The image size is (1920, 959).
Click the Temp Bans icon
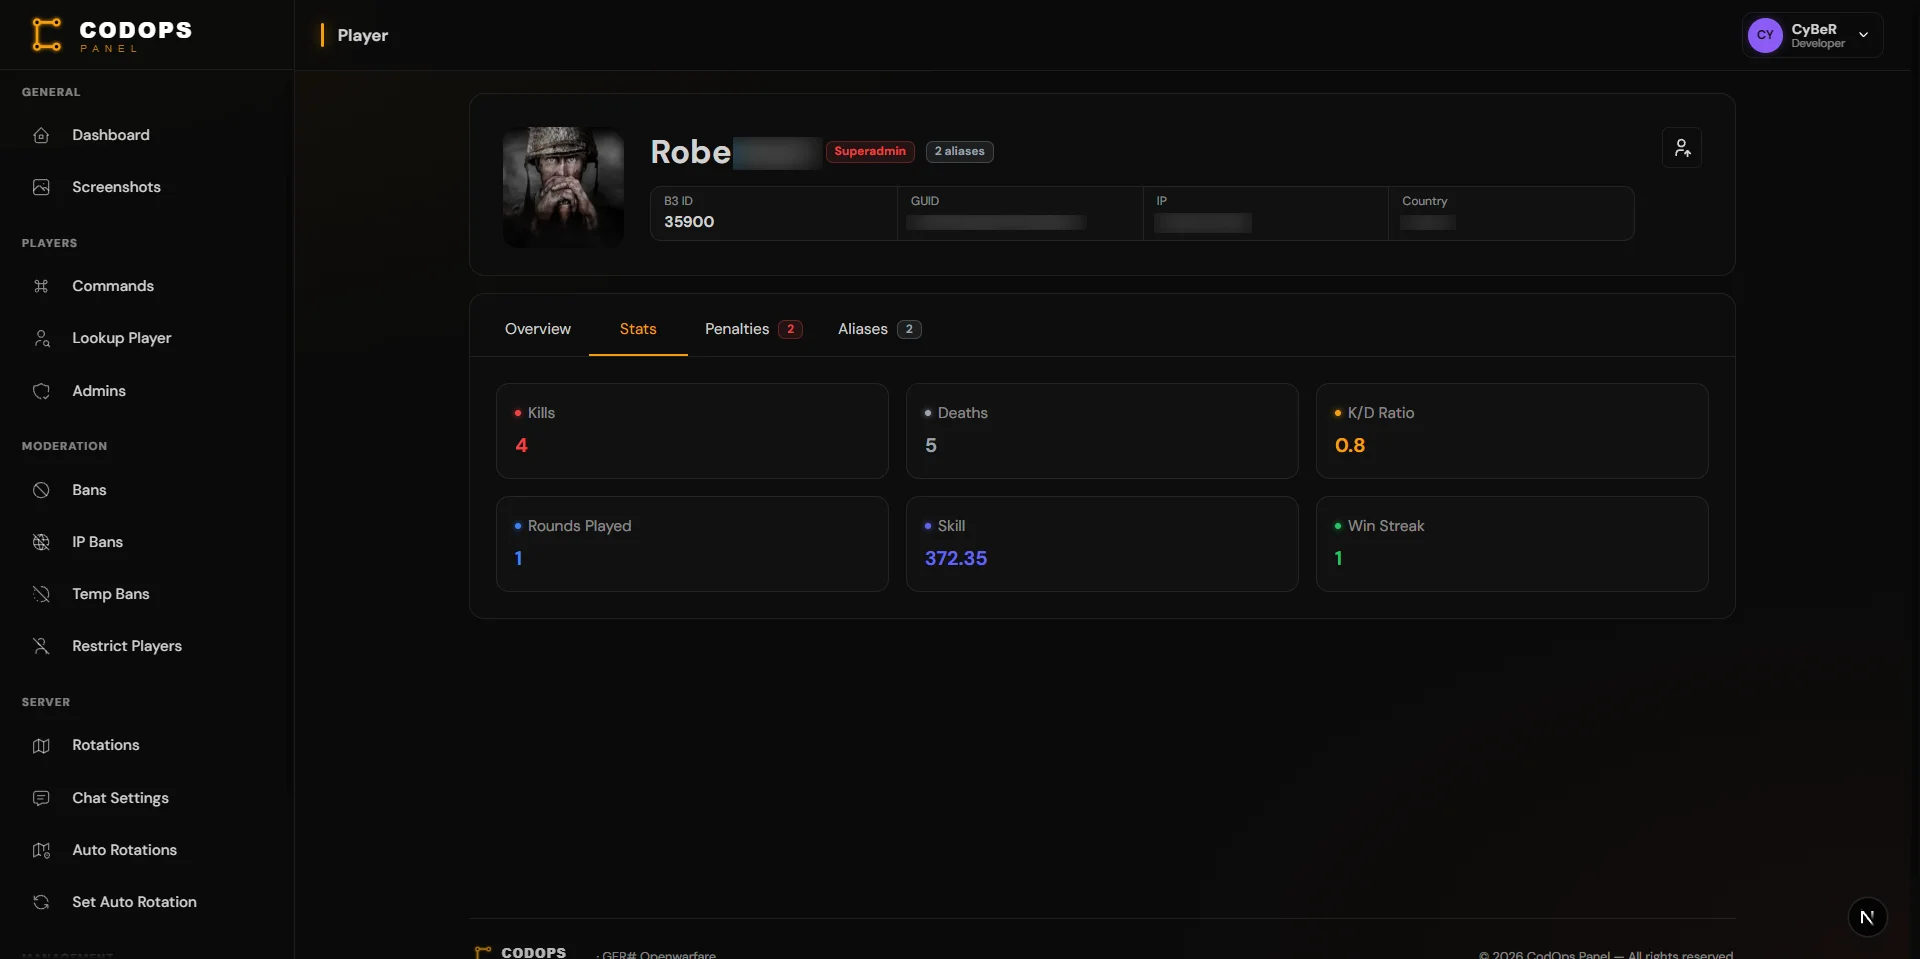pos(41,594)
